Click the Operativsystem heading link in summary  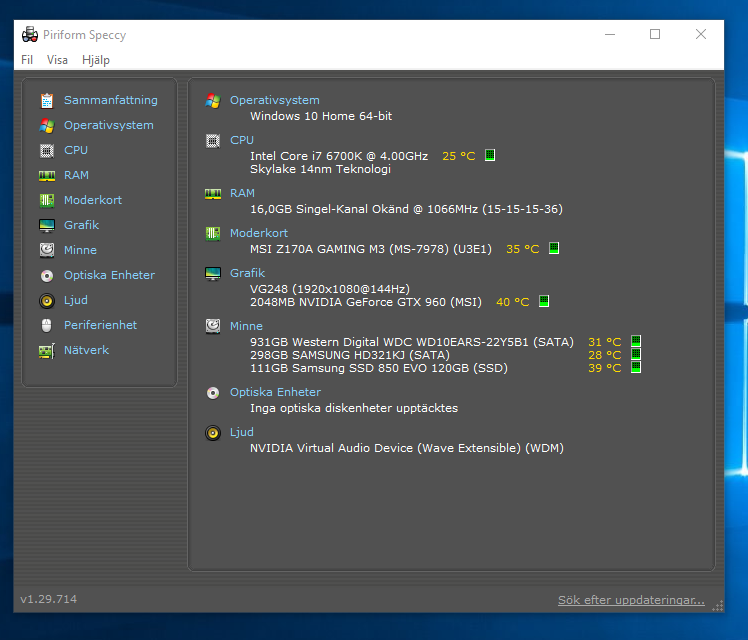[275, 100]
